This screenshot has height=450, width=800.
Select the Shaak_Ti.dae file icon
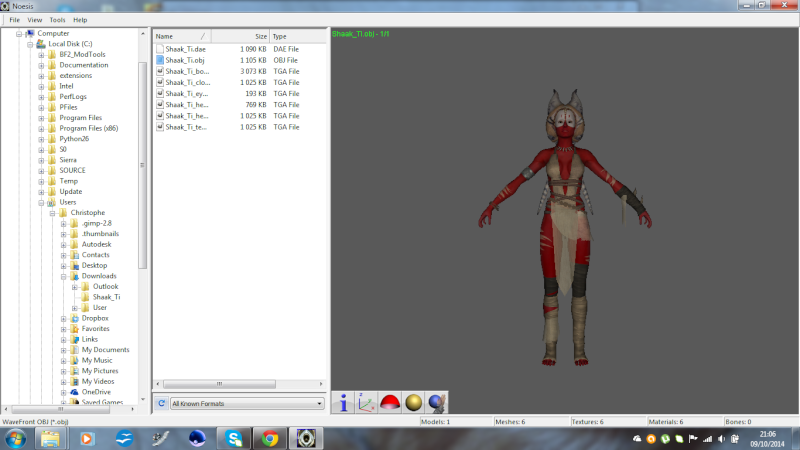tap(160, 49)
